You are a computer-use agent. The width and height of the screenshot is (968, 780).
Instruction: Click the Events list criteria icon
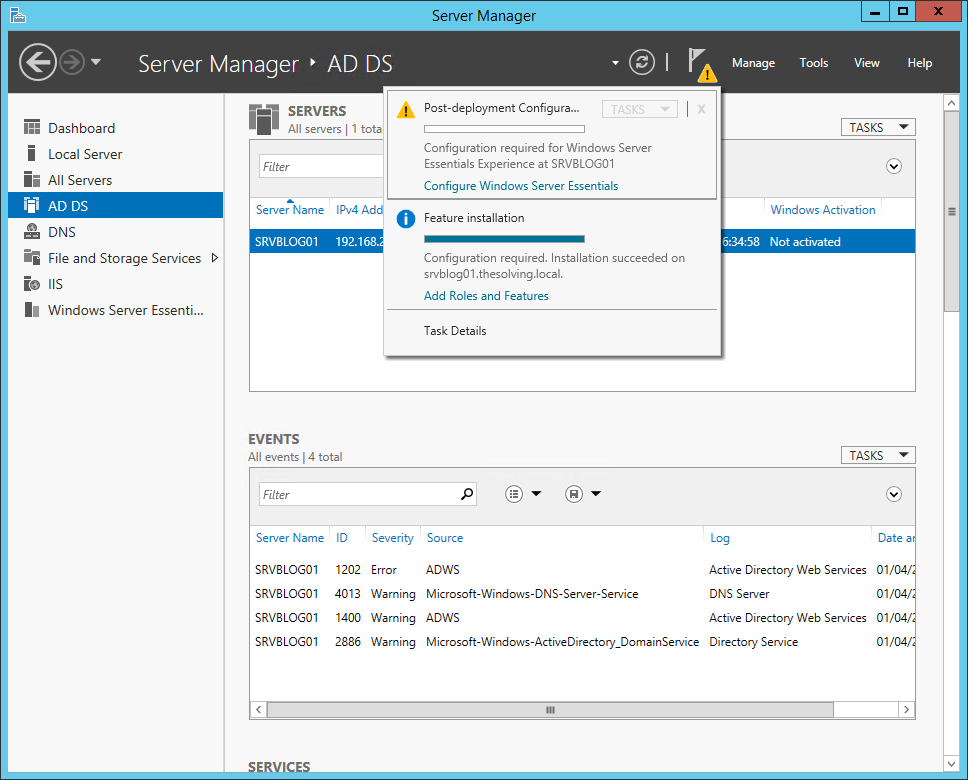(514, 493)
